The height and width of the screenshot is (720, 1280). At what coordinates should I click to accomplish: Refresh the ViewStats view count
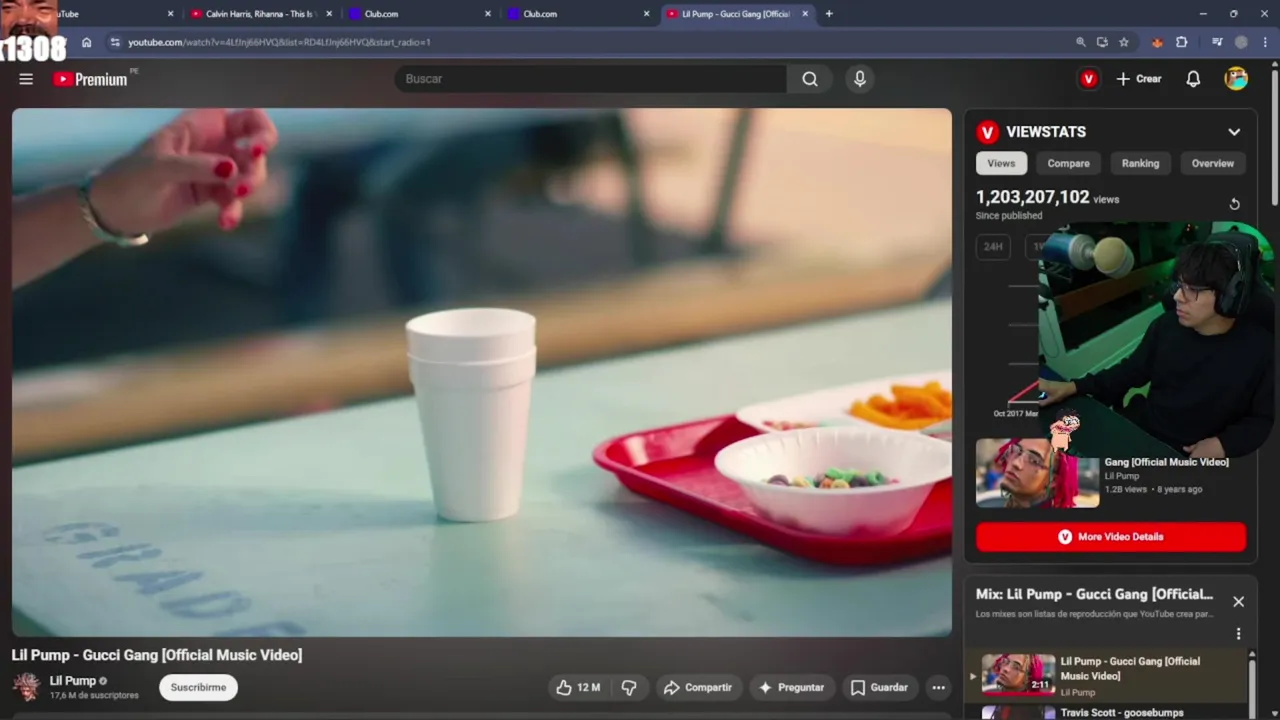tap(1234, 204)
